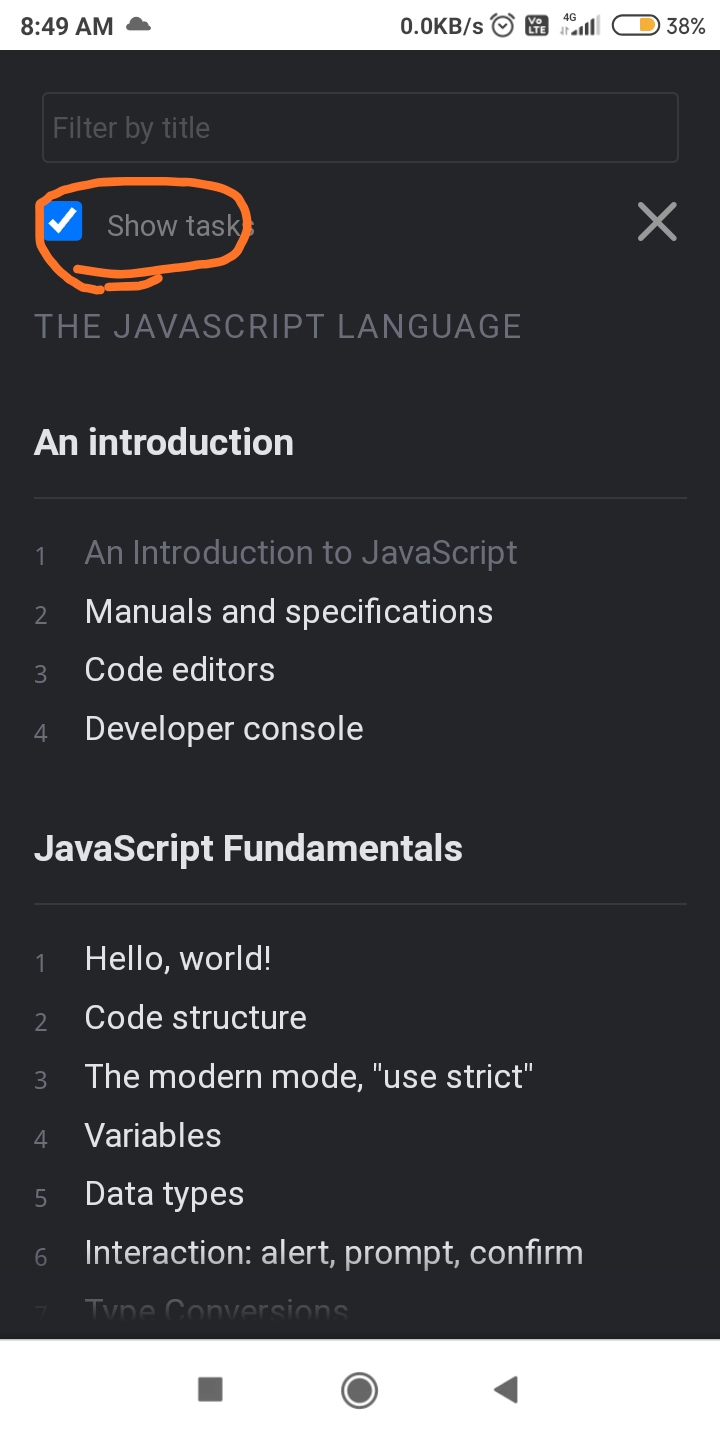Tap the battery icon in status bar
Screen dimensions: 720x1440
636,26
